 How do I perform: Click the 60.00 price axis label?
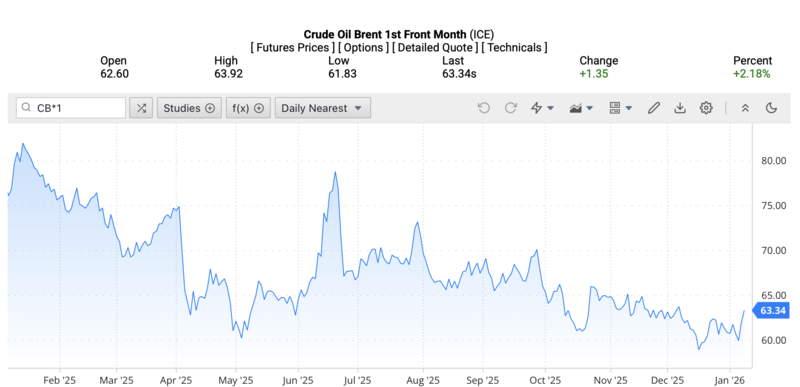tap(773, 340)
